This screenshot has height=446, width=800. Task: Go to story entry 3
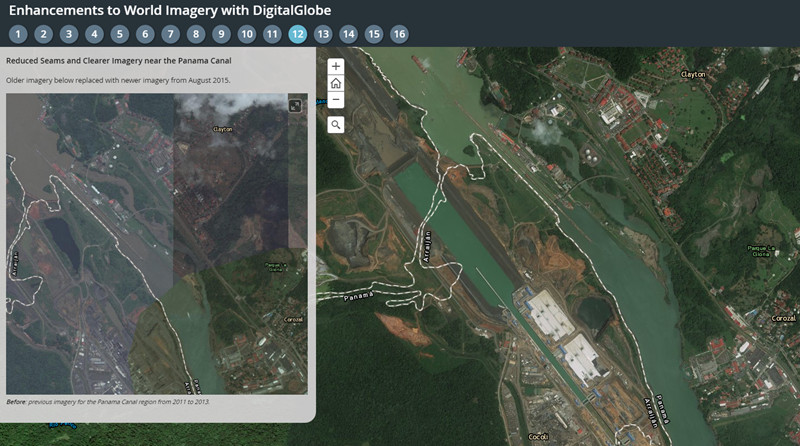click(69, 34)
